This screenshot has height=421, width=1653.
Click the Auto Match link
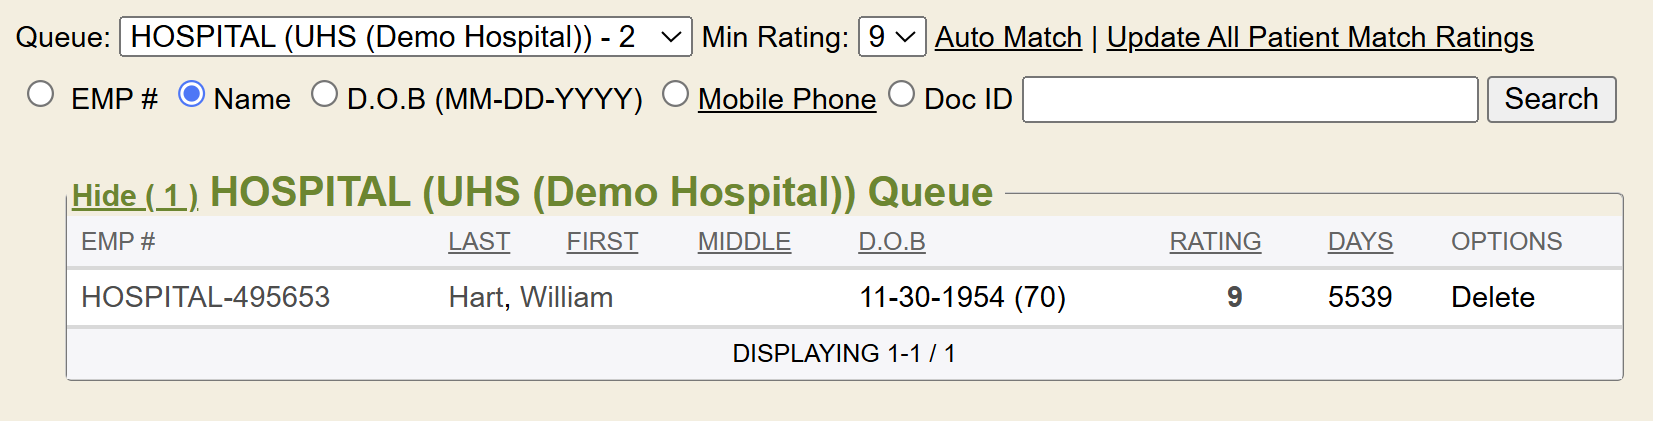[1008, 37]
